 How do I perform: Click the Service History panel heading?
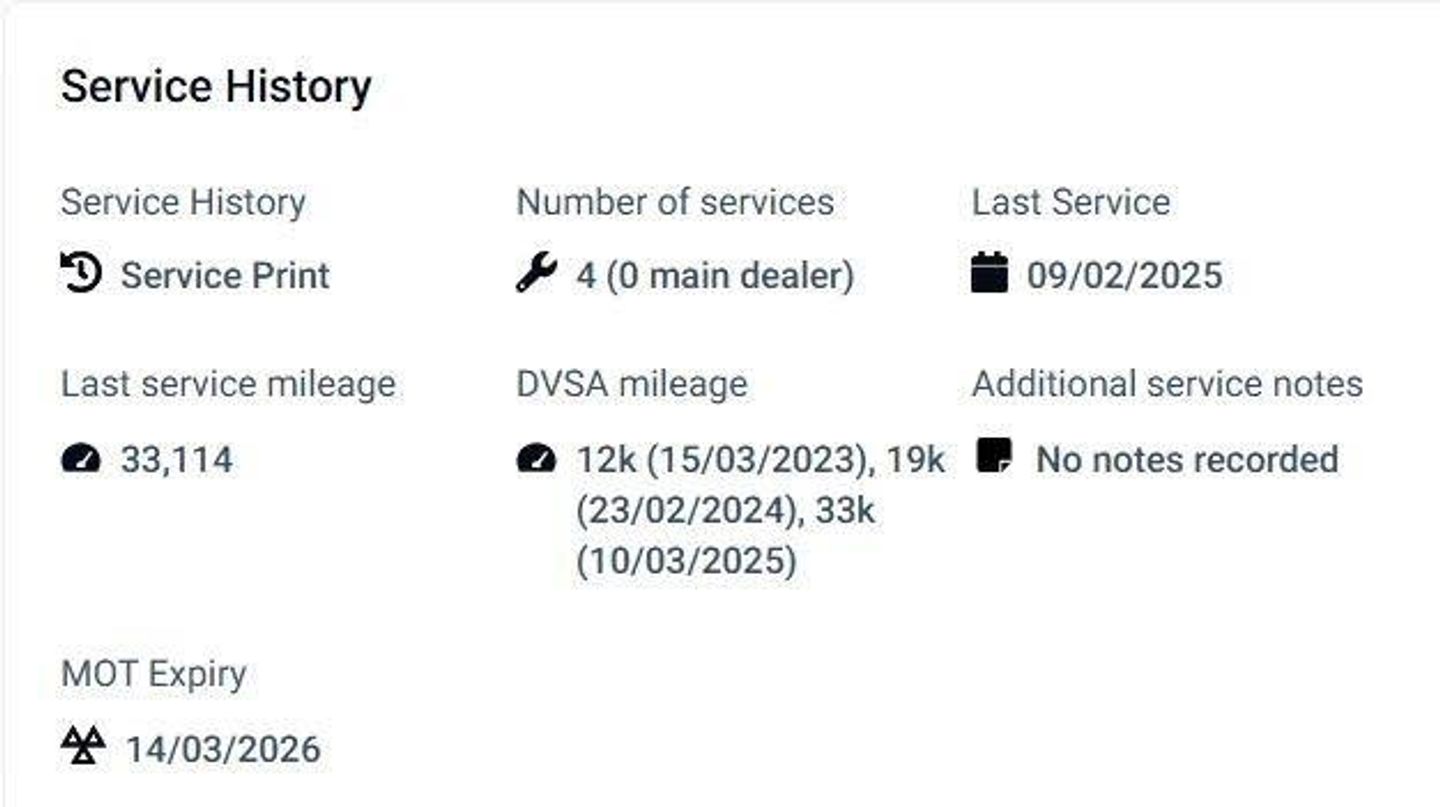216,86
